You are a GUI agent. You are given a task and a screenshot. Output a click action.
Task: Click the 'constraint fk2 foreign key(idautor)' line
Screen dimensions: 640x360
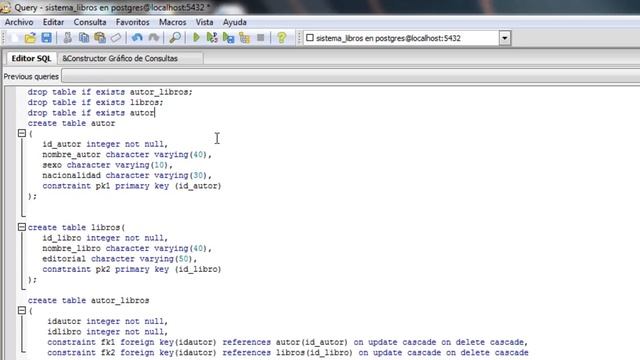point(288,353)
